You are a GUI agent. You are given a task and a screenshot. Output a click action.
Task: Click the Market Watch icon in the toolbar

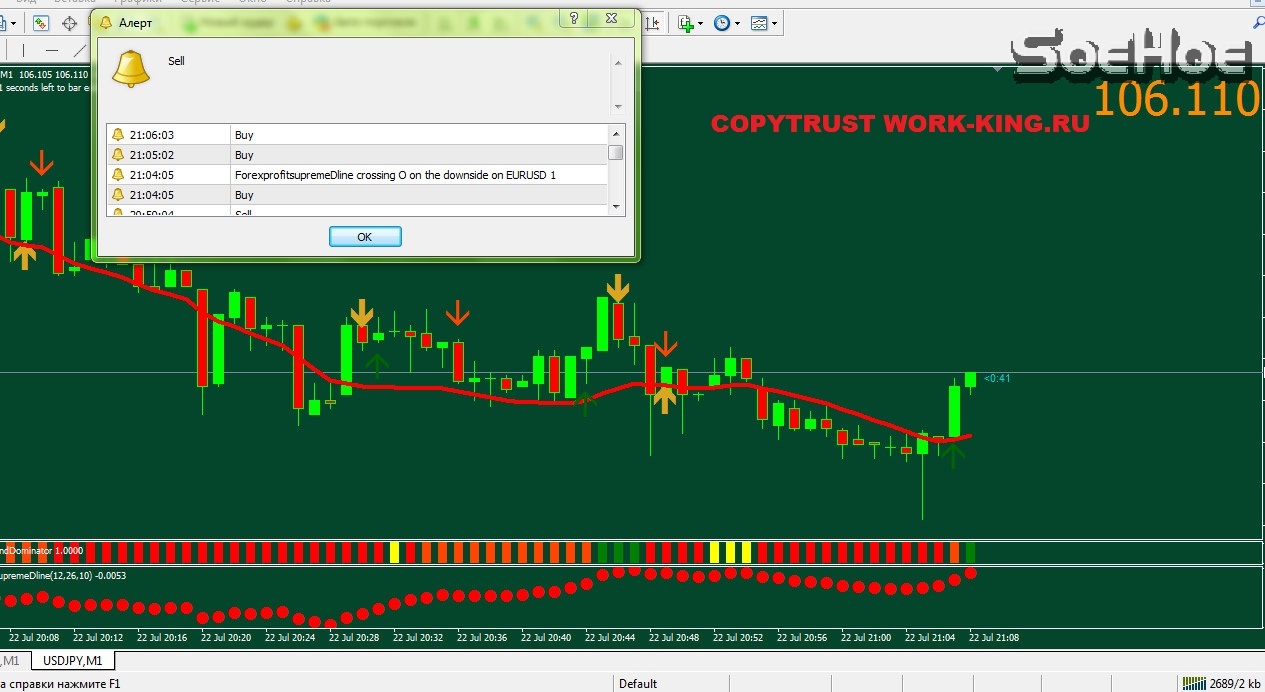(x=39, y=23)
